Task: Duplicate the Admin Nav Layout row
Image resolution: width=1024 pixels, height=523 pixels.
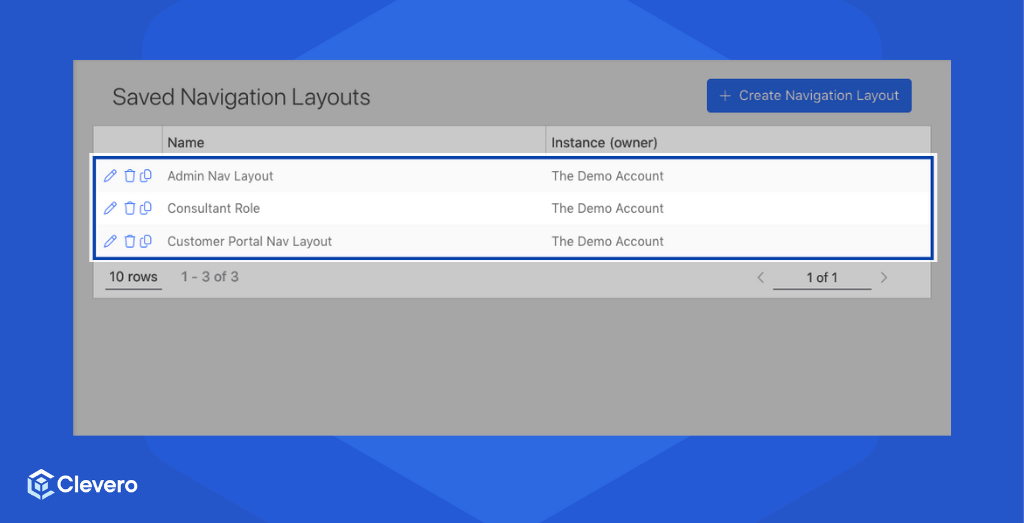Action: click(146, 176)
